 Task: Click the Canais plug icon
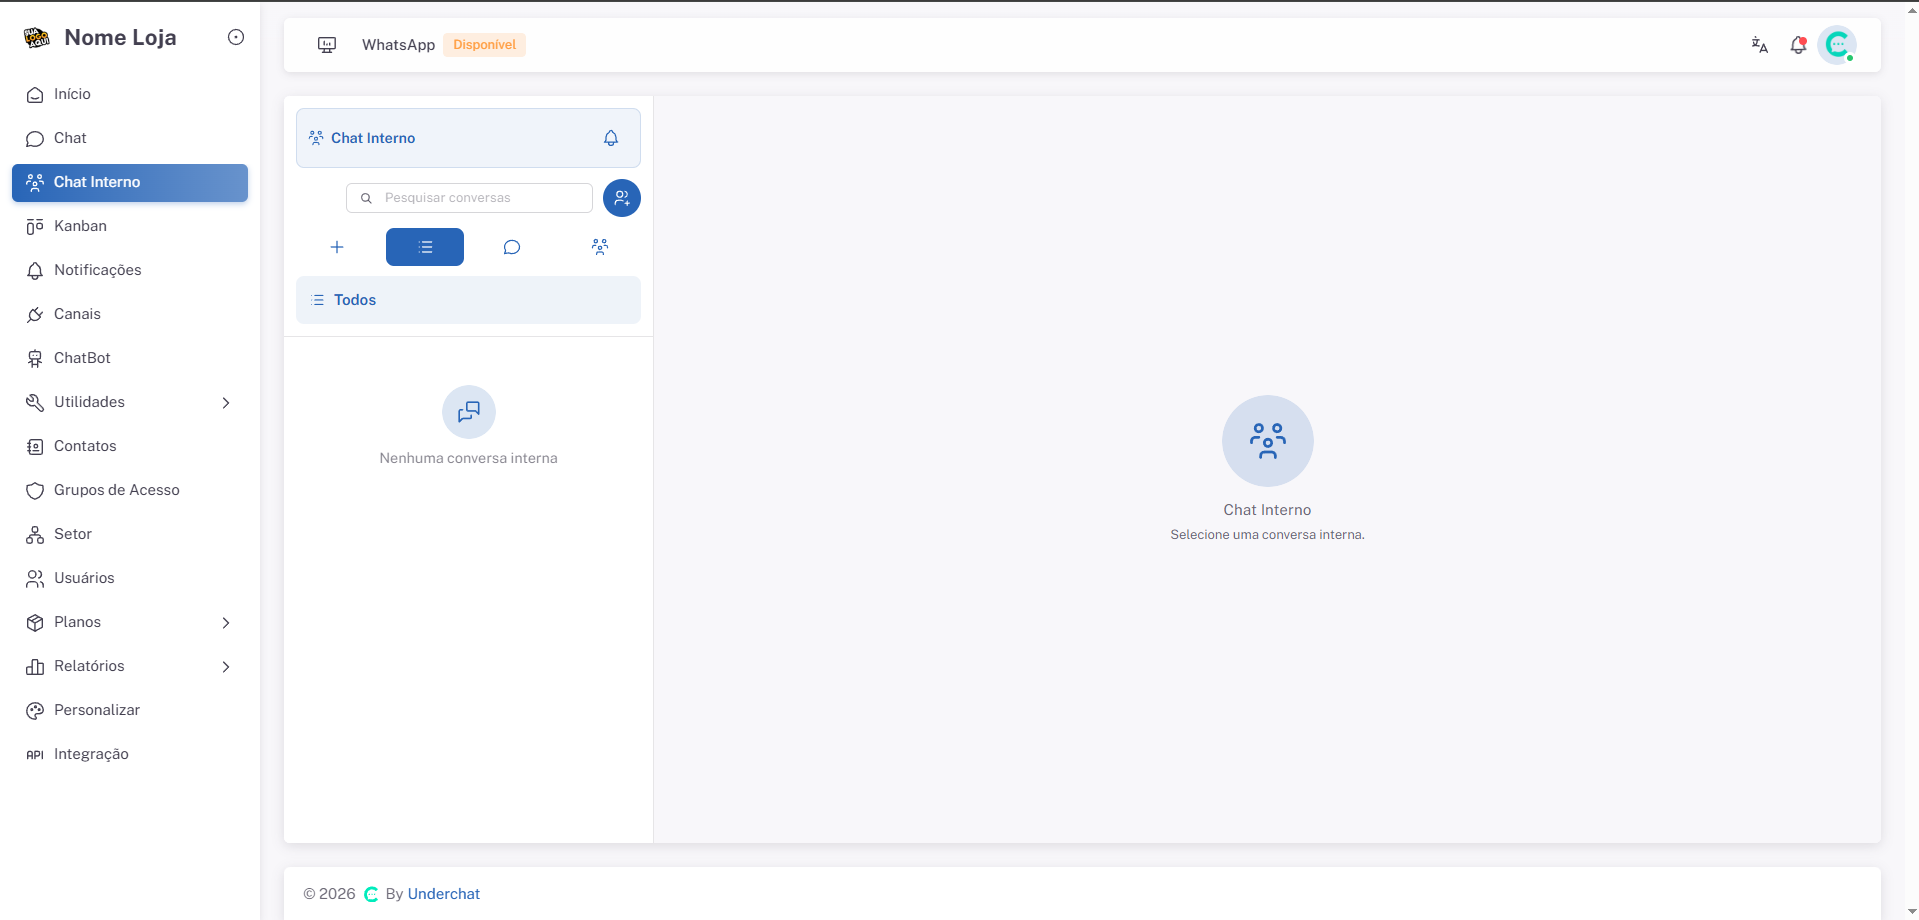35,315
